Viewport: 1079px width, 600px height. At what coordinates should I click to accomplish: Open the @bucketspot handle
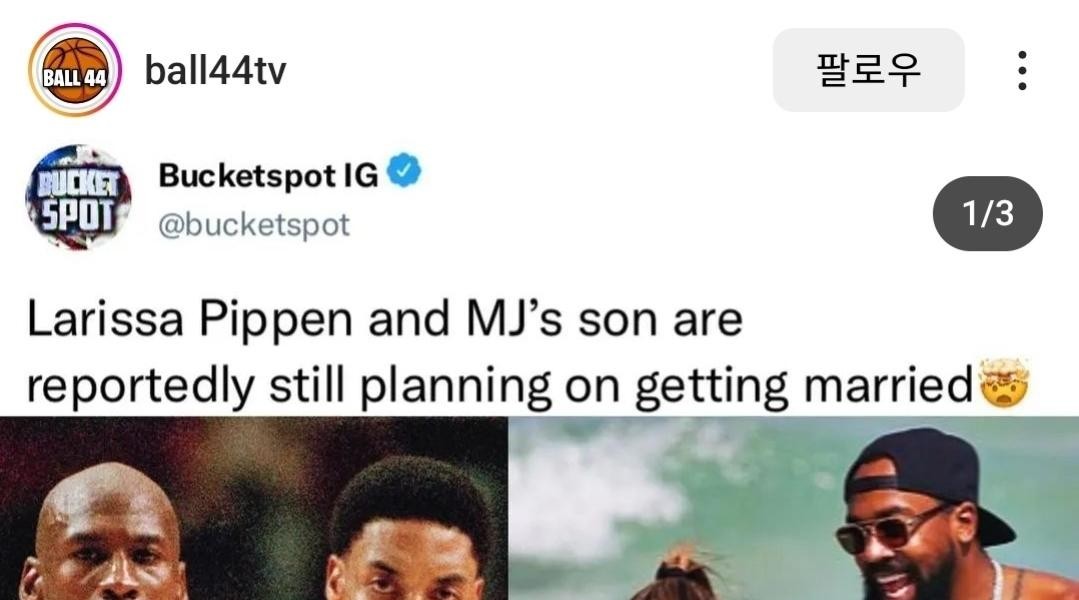(x=254, y=226)
